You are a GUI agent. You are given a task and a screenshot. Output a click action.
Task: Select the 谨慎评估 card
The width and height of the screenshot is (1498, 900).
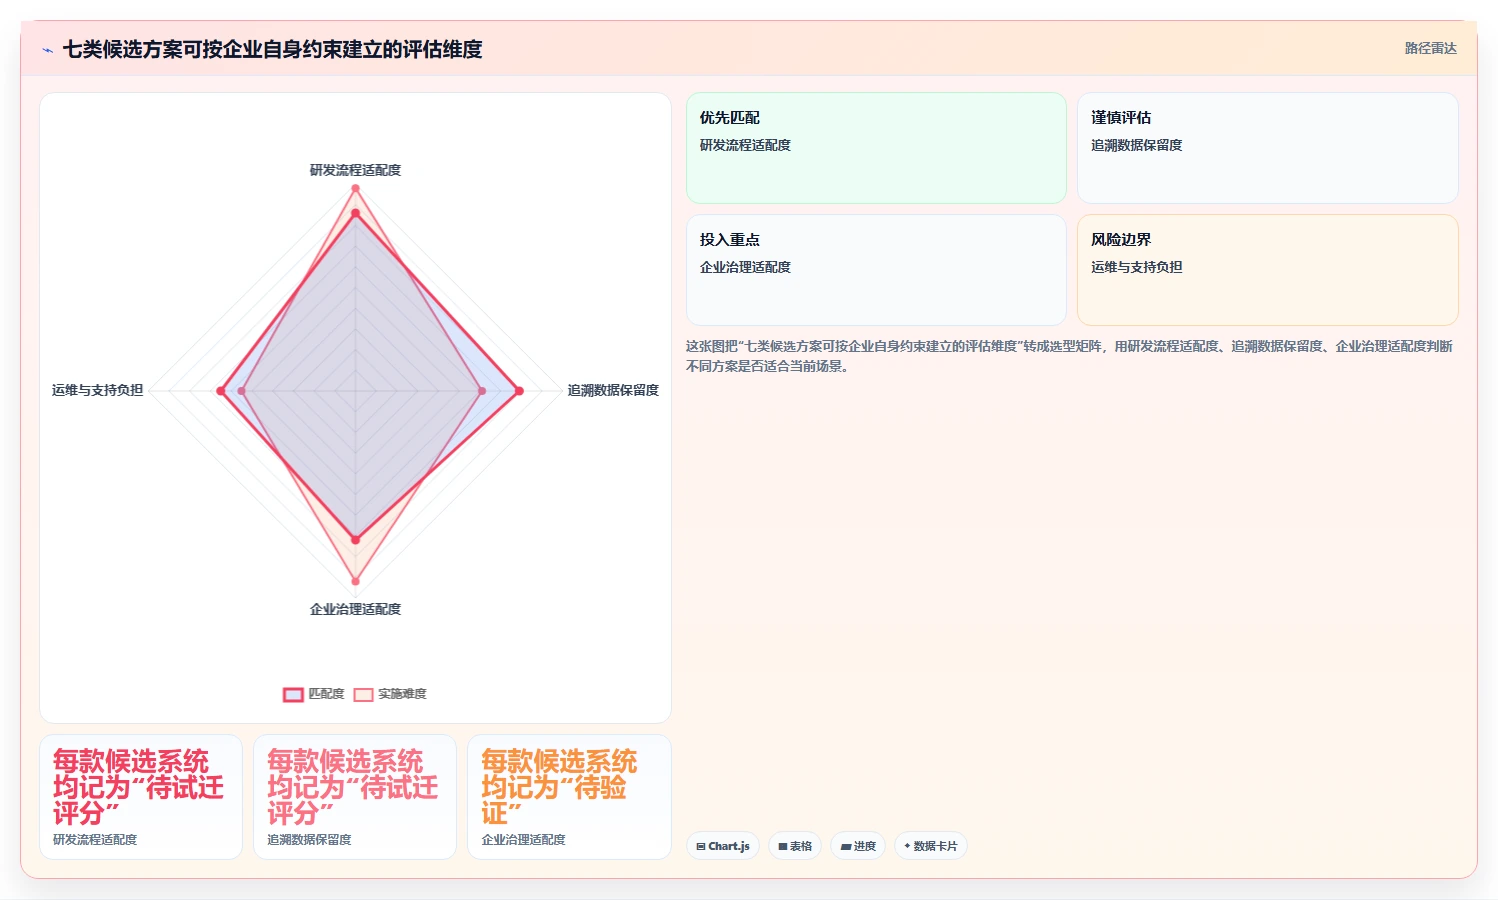point(1267,148)
